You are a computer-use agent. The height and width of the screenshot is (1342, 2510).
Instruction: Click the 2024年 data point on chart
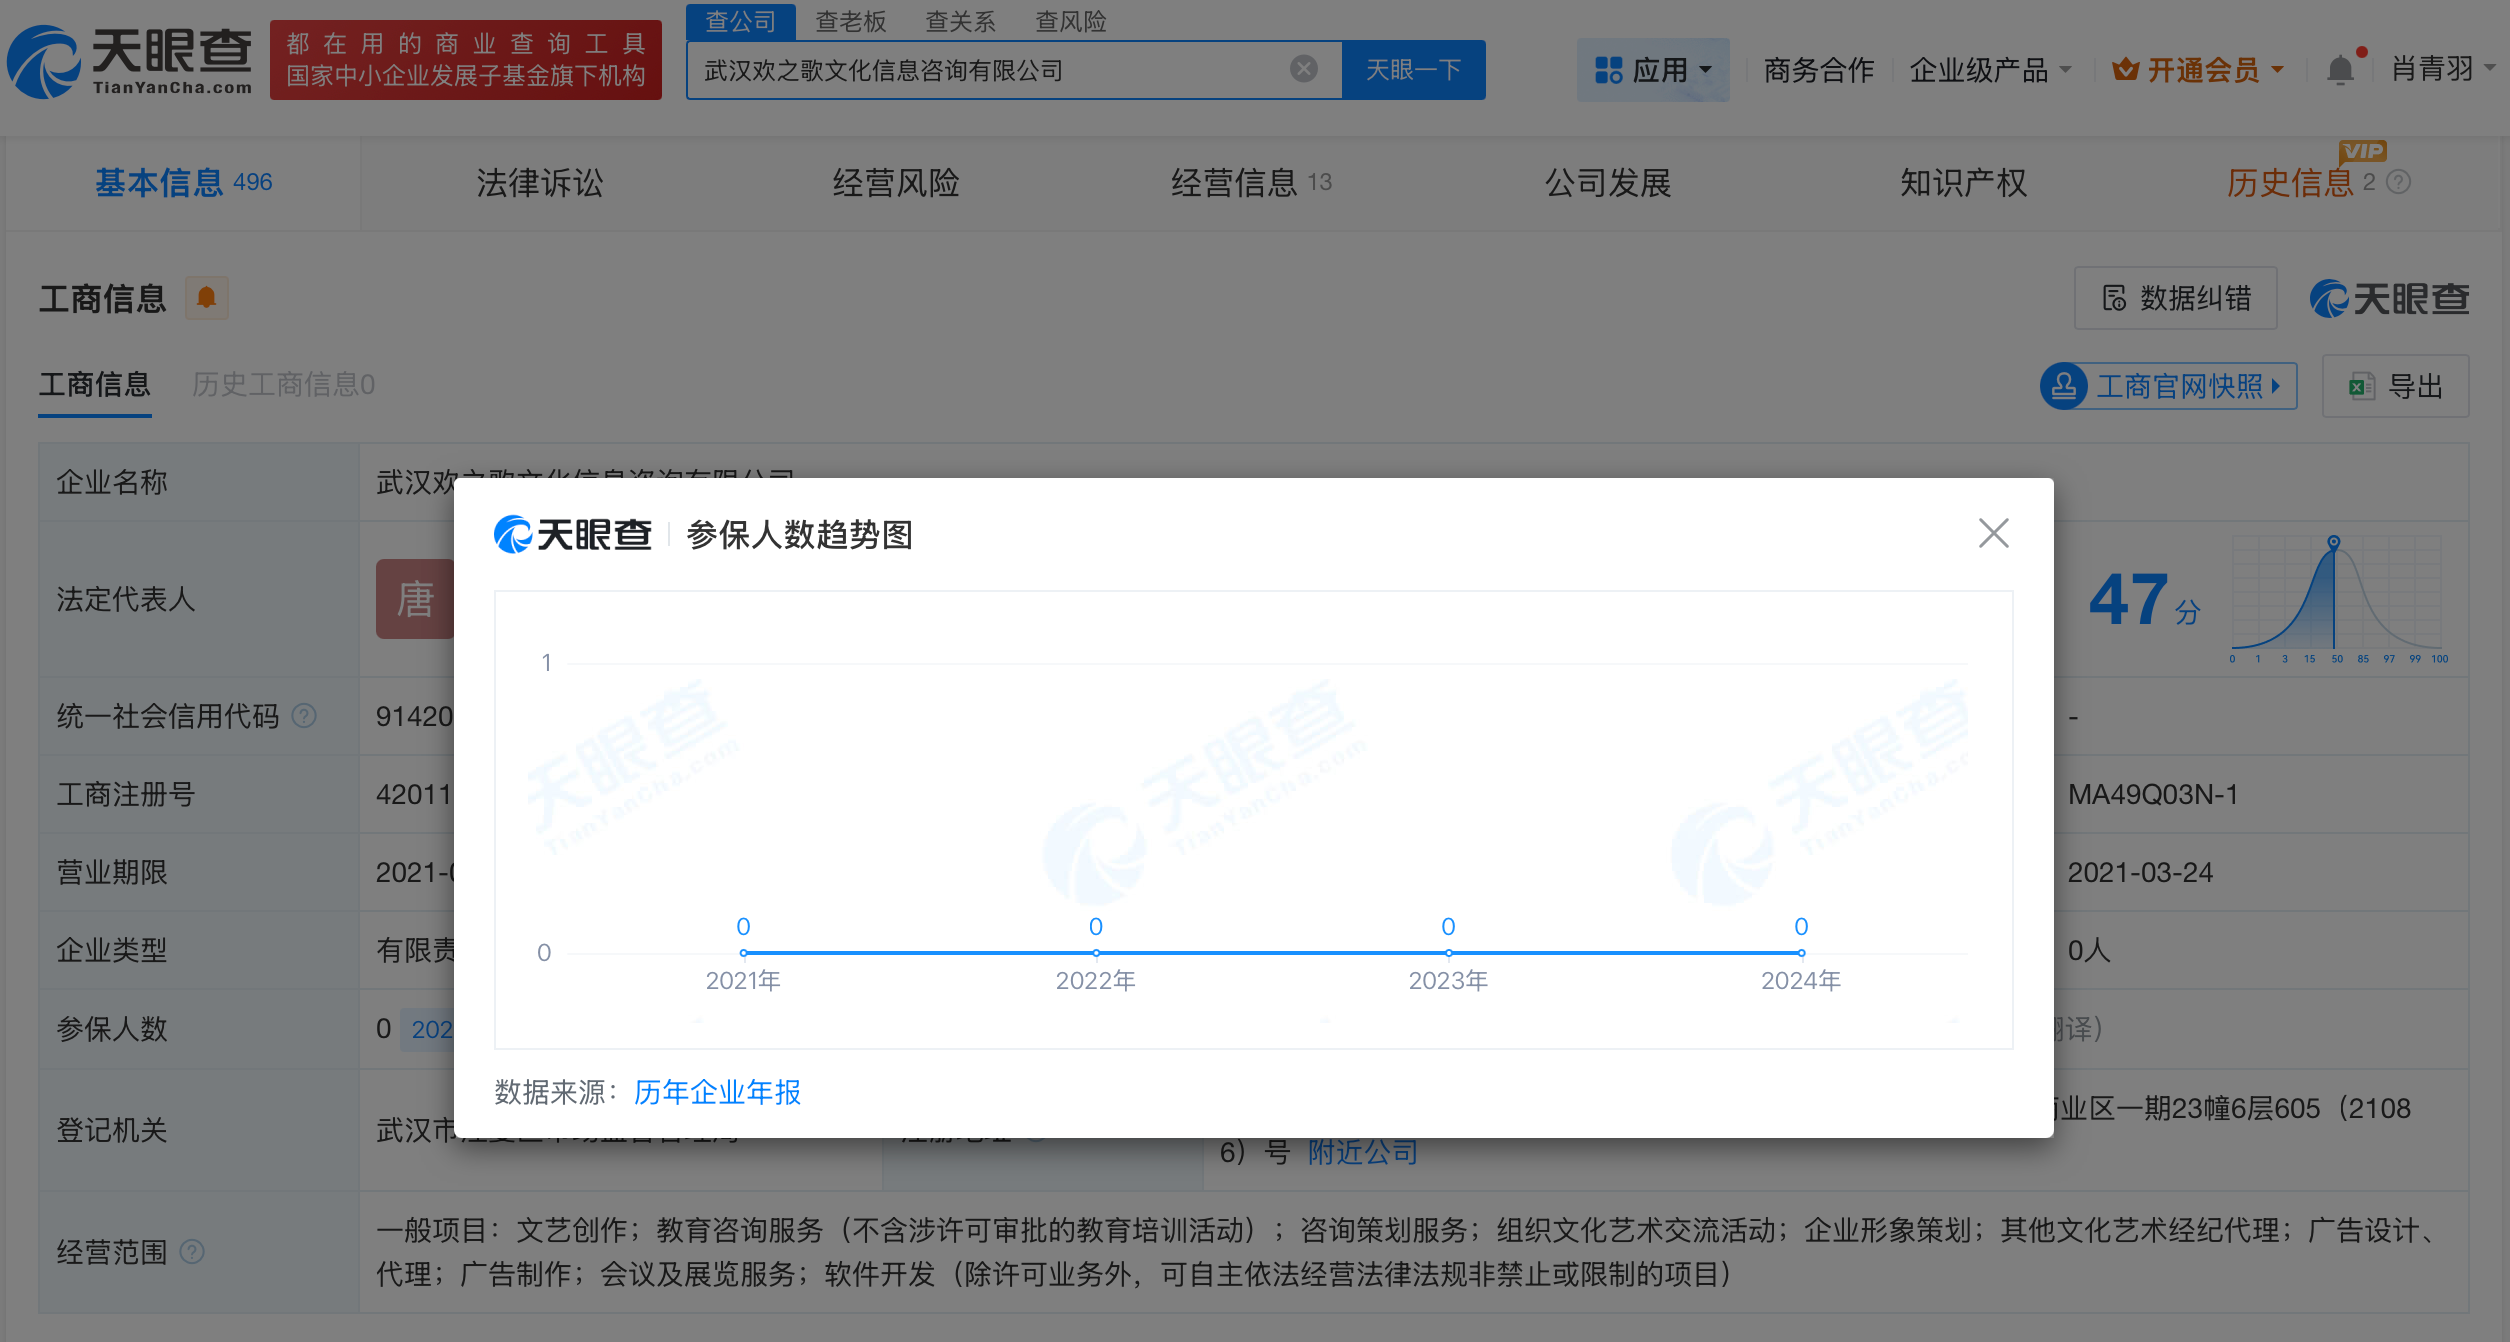coord(1800,952)
